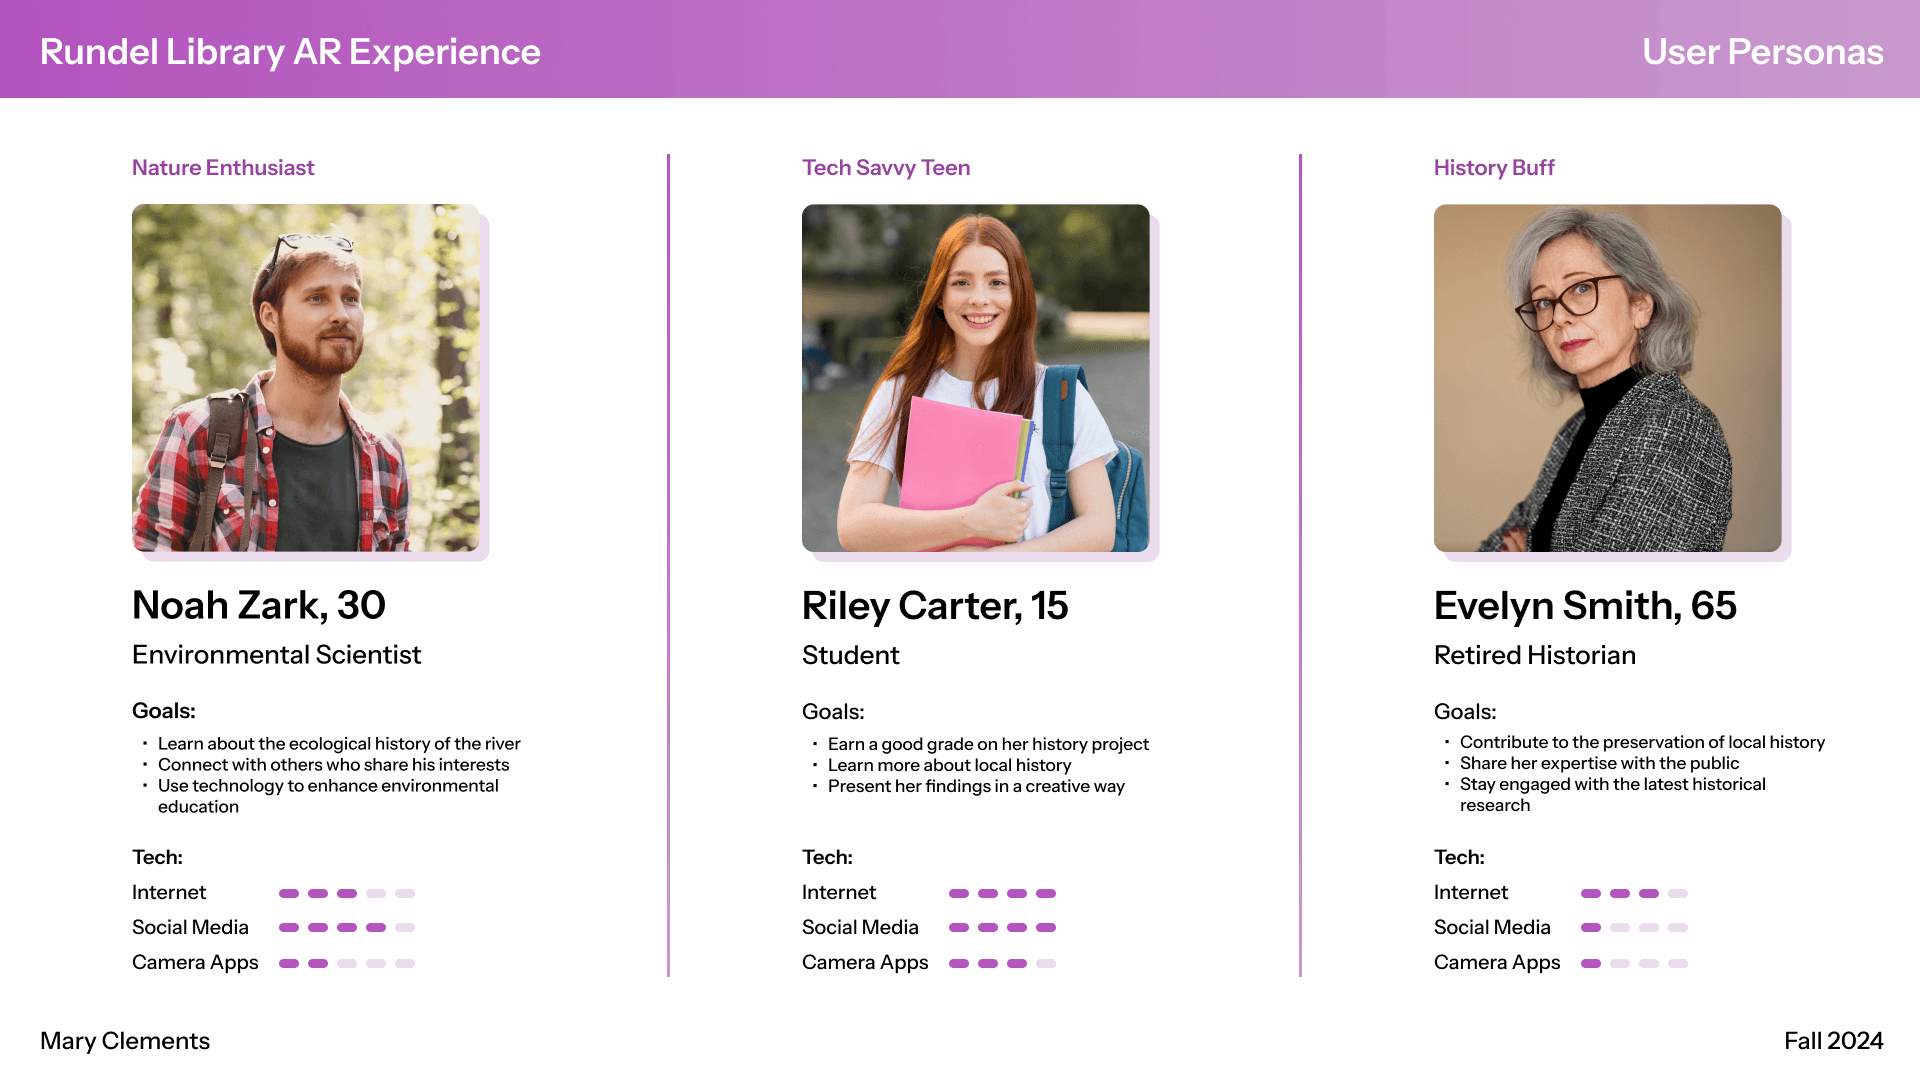This screenshot has height=1080, width=1920.
Task: Click Noah Zark's portrait photo
Action: point(306,378)
